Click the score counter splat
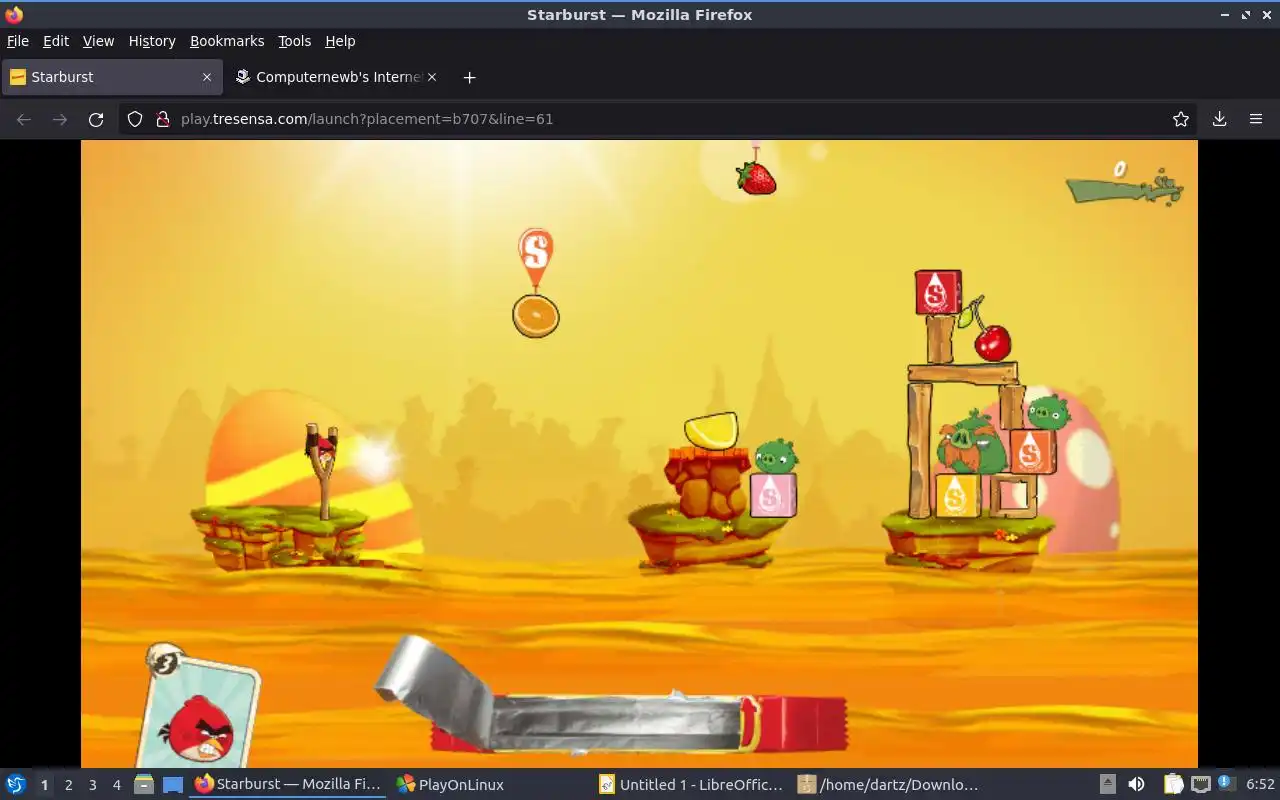This screenshot has width=1280, height=800. click(x=1125, y=183)
